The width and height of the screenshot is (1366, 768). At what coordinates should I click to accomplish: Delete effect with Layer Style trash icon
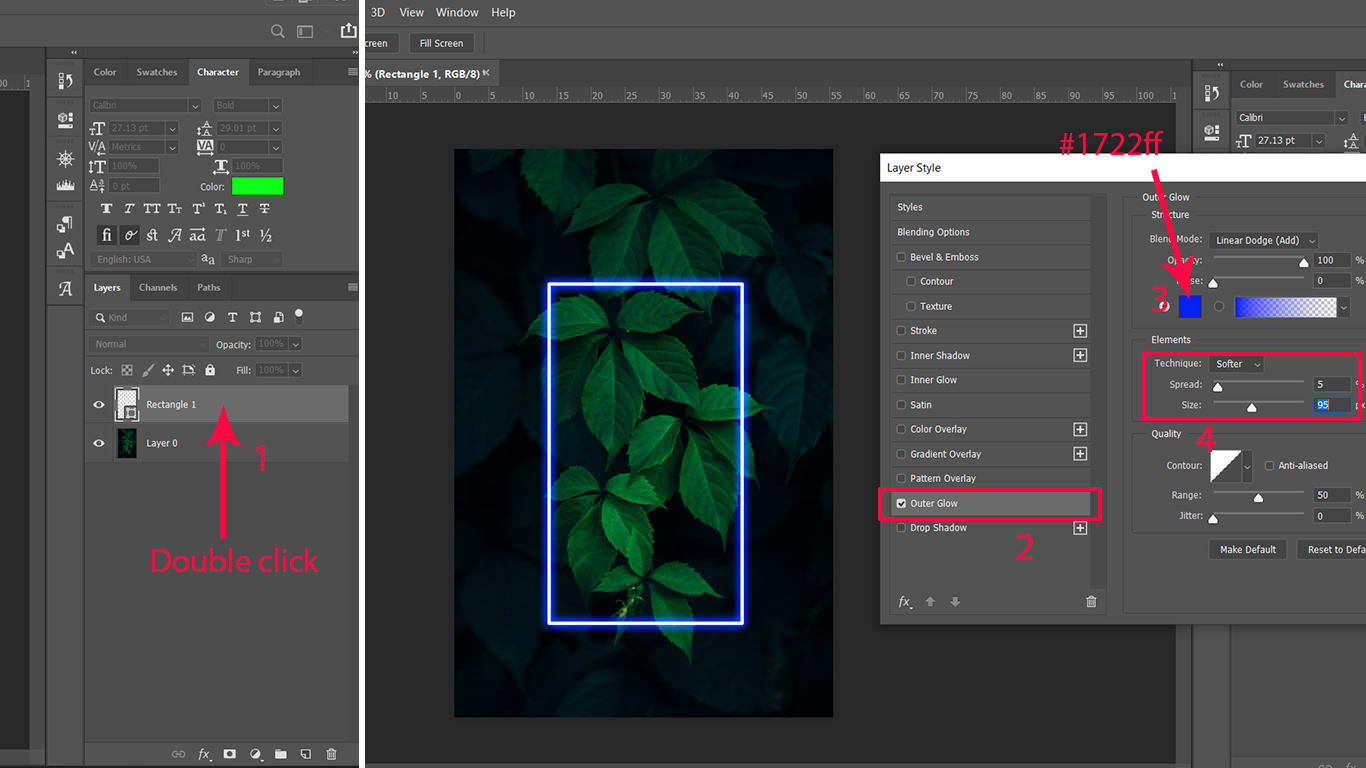pyautogui.click(x=1091, y=602)
